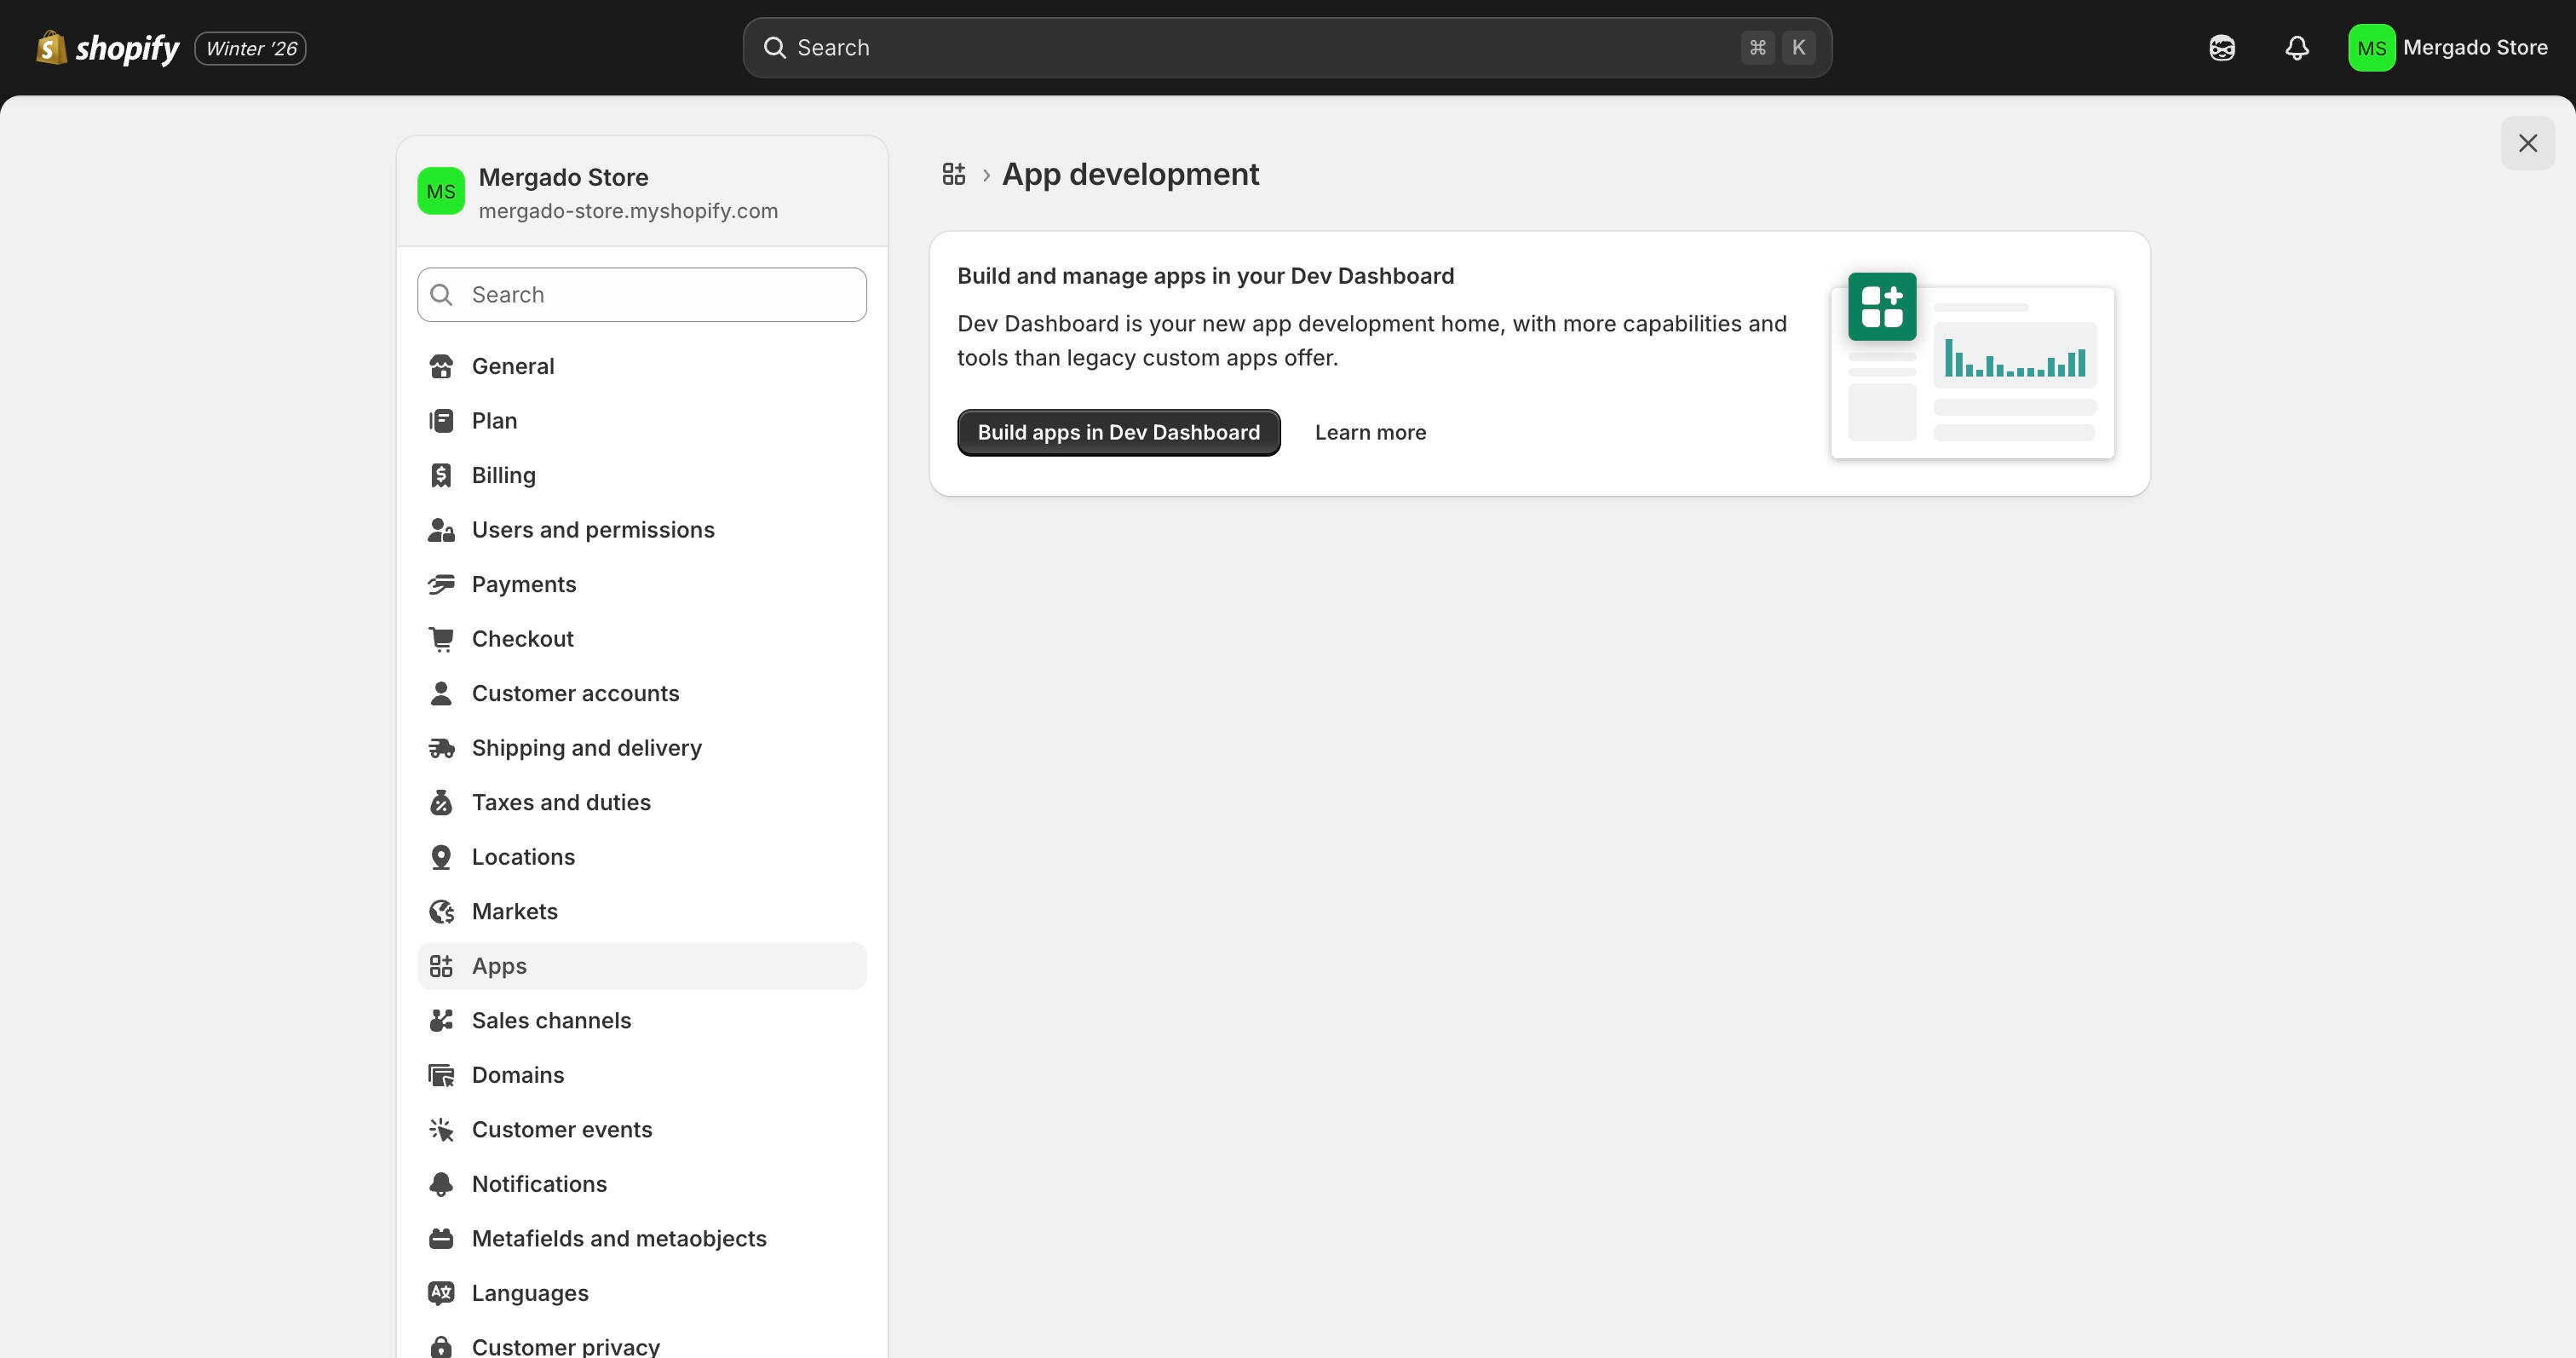Open the notifications bell icon

pyautogui.click(x=2297, y=48)
